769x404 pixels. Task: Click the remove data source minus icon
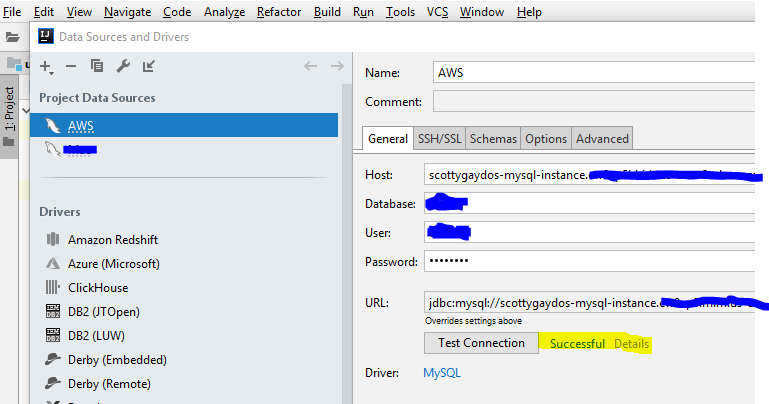[x=71, y=66]
